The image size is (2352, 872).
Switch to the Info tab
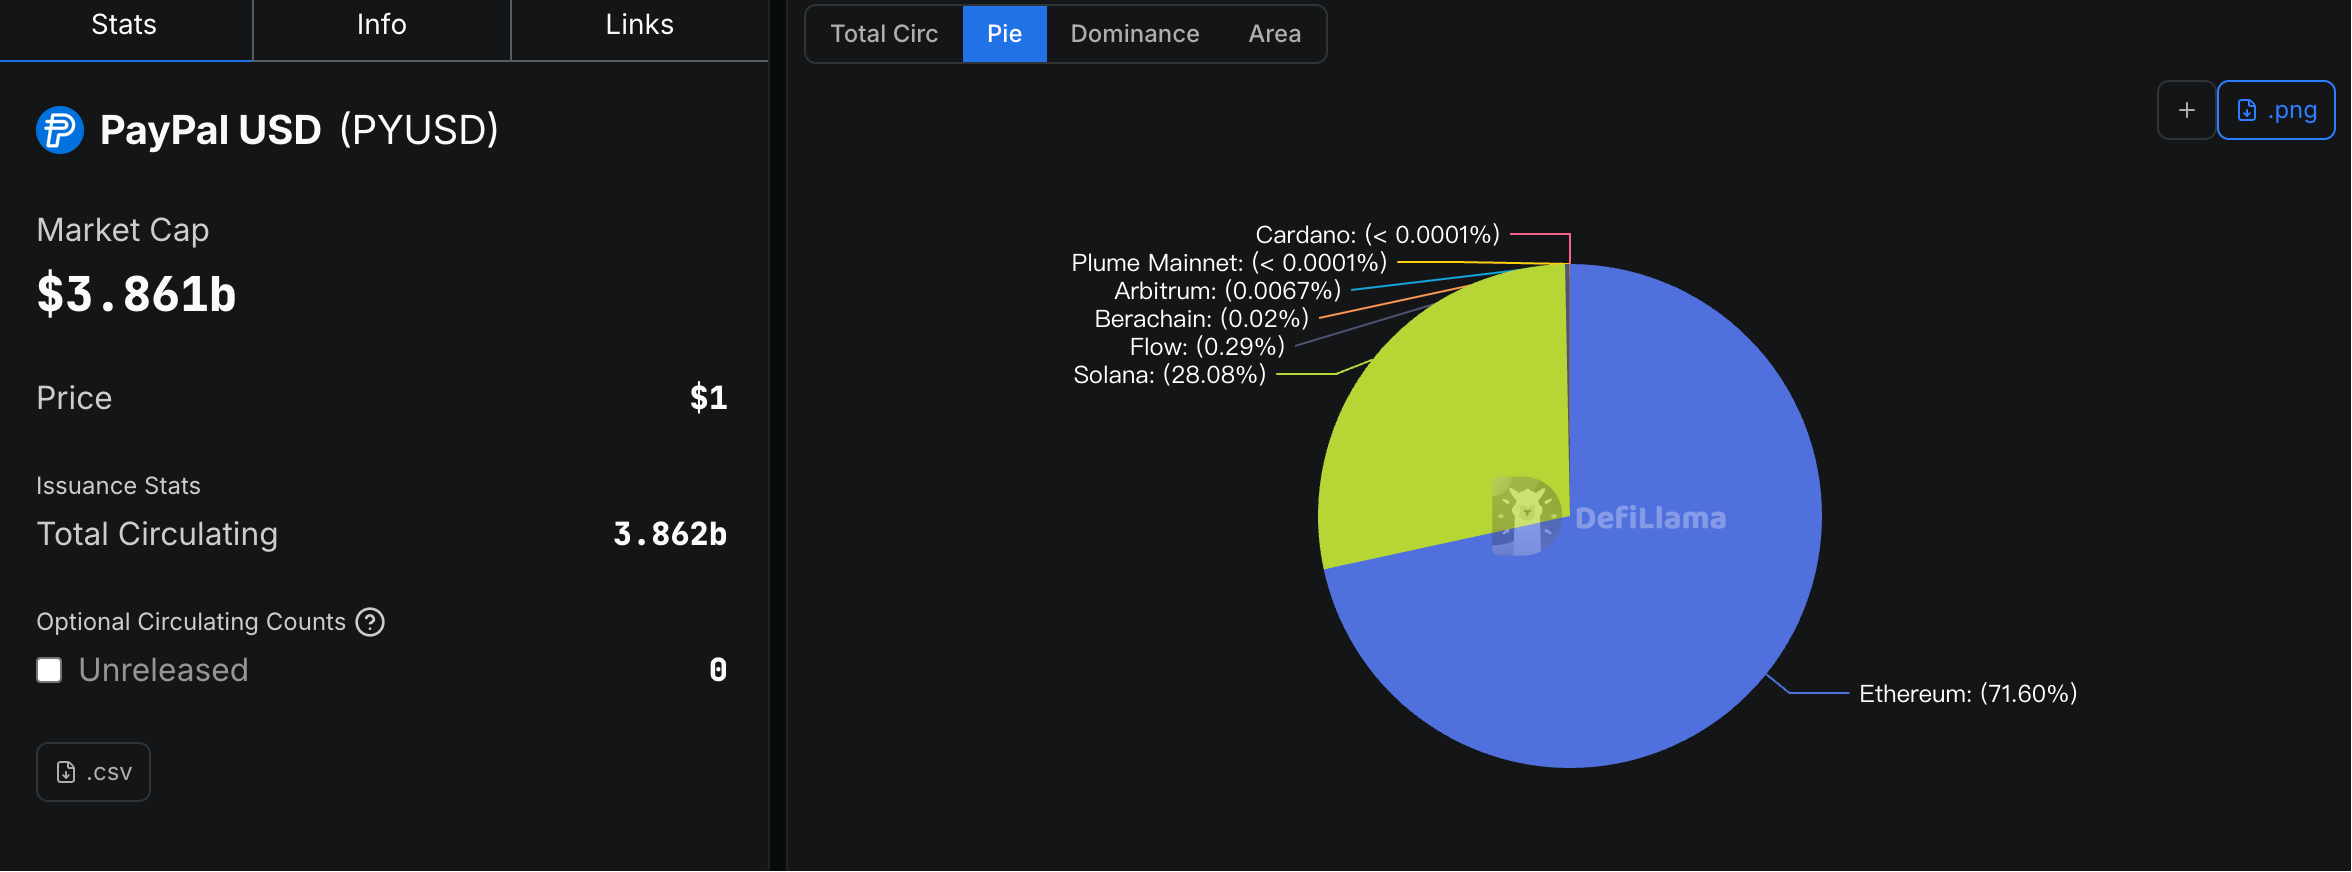tap(381, 25)
